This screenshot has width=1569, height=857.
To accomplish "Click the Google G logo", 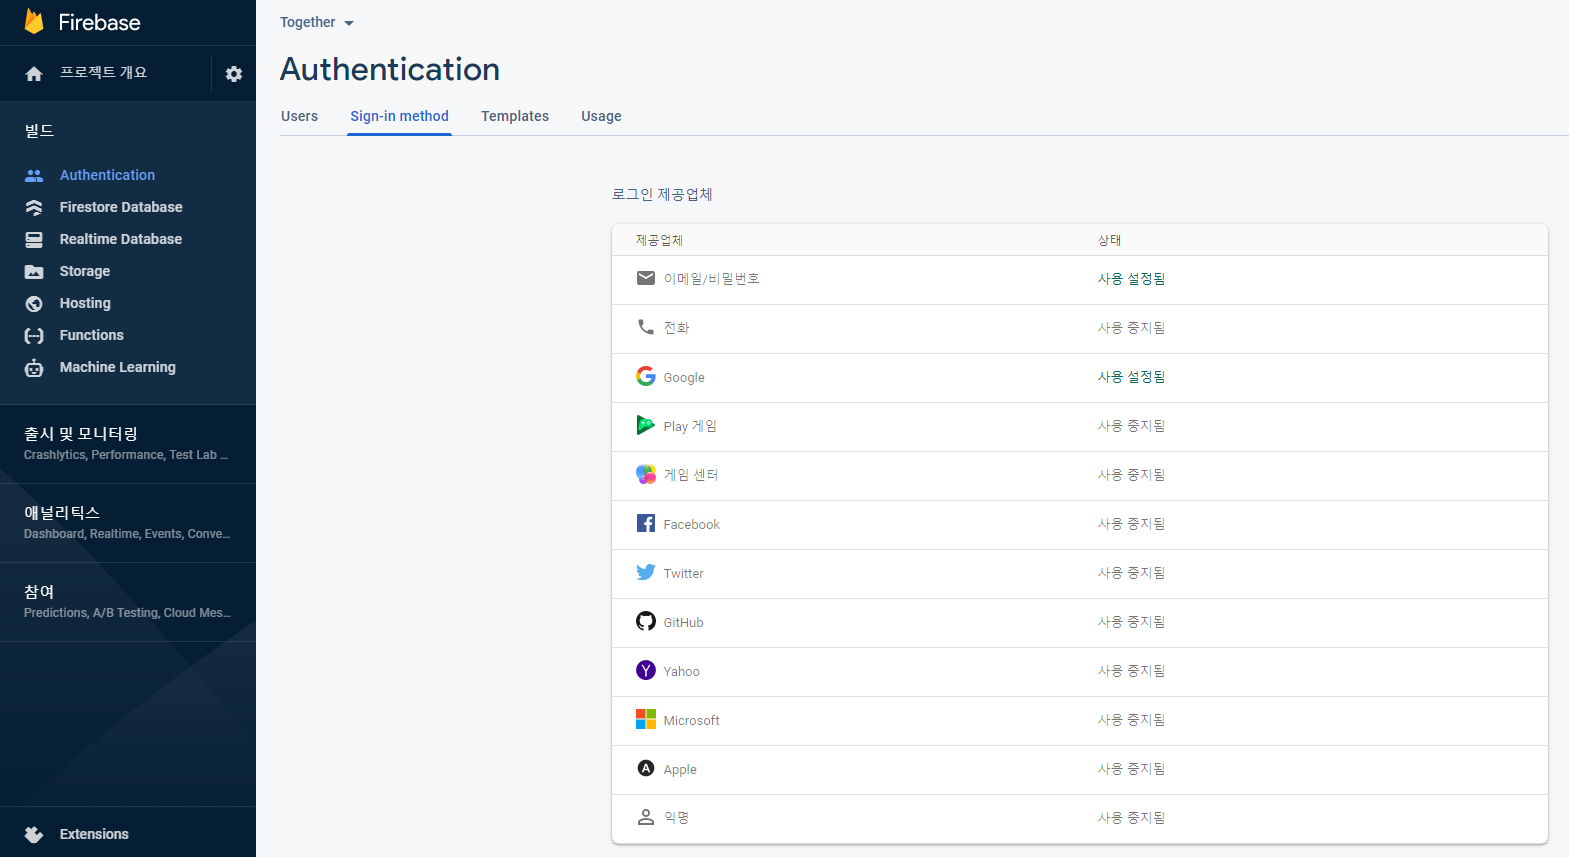I will [646, 376].
